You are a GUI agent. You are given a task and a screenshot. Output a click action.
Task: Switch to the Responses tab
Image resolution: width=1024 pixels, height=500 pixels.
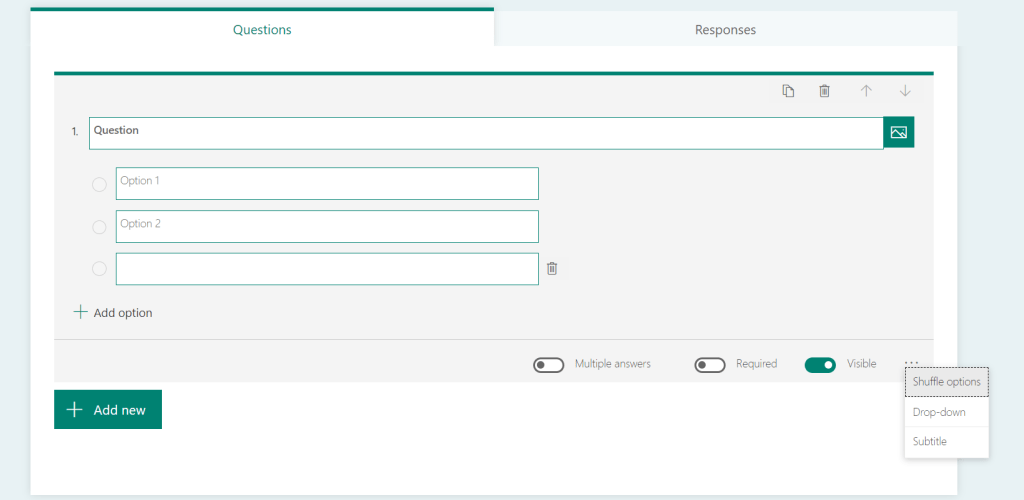[x=725, y=30]
